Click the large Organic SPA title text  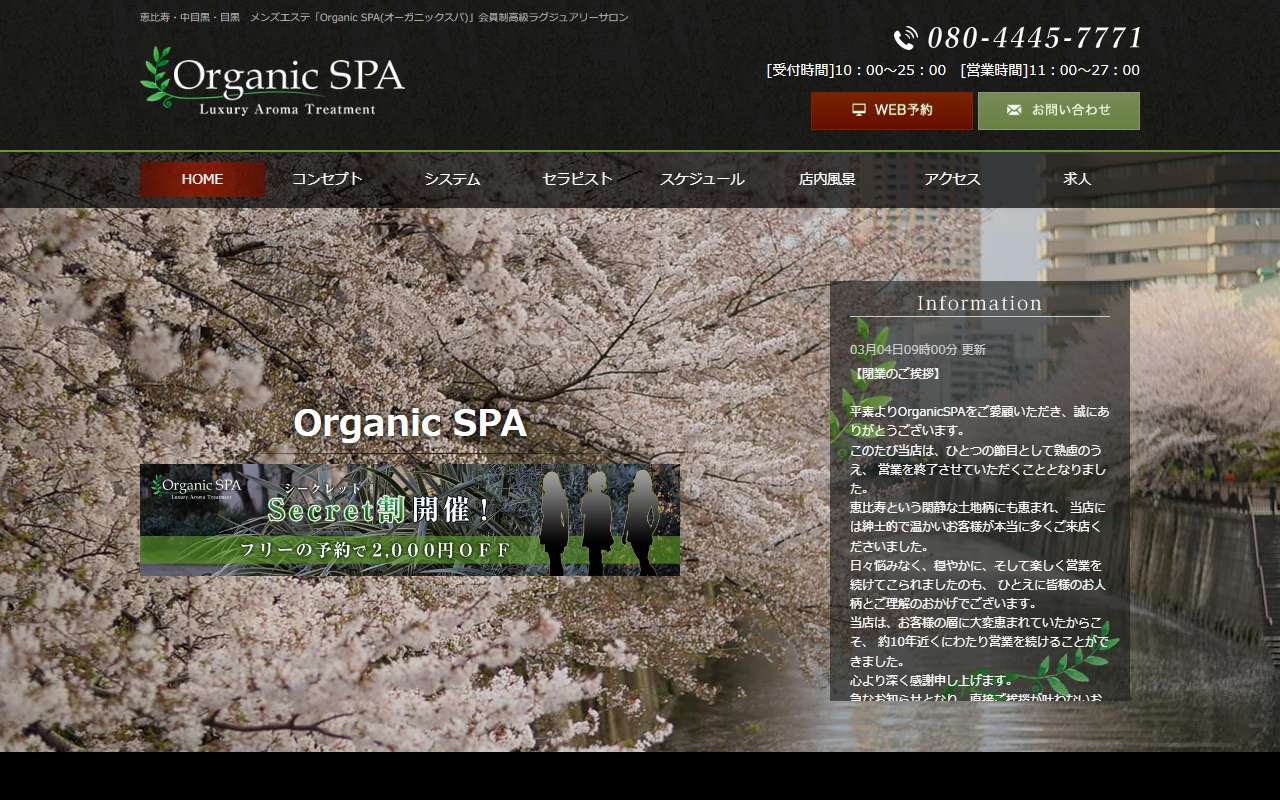410,423
